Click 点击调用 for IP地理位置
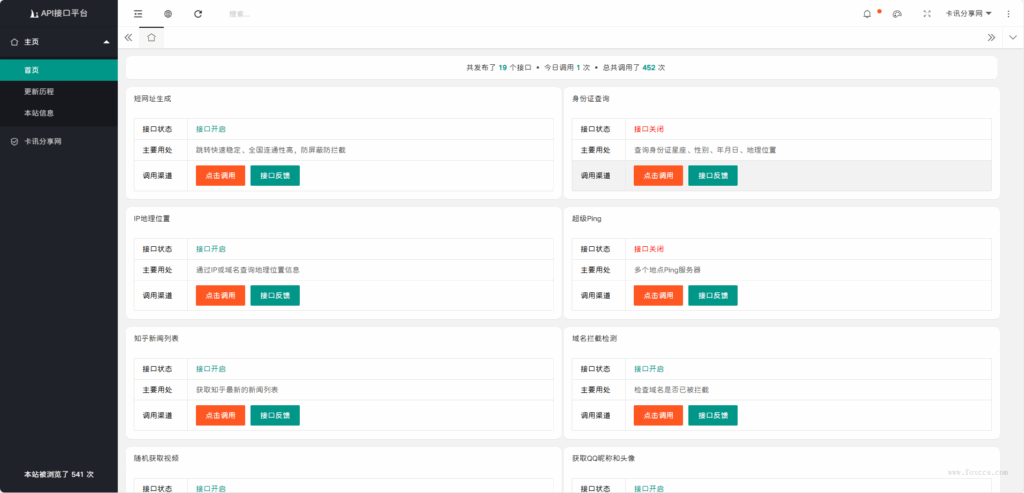The width and height of the screenshot is (1024, 493). point(220,295)
